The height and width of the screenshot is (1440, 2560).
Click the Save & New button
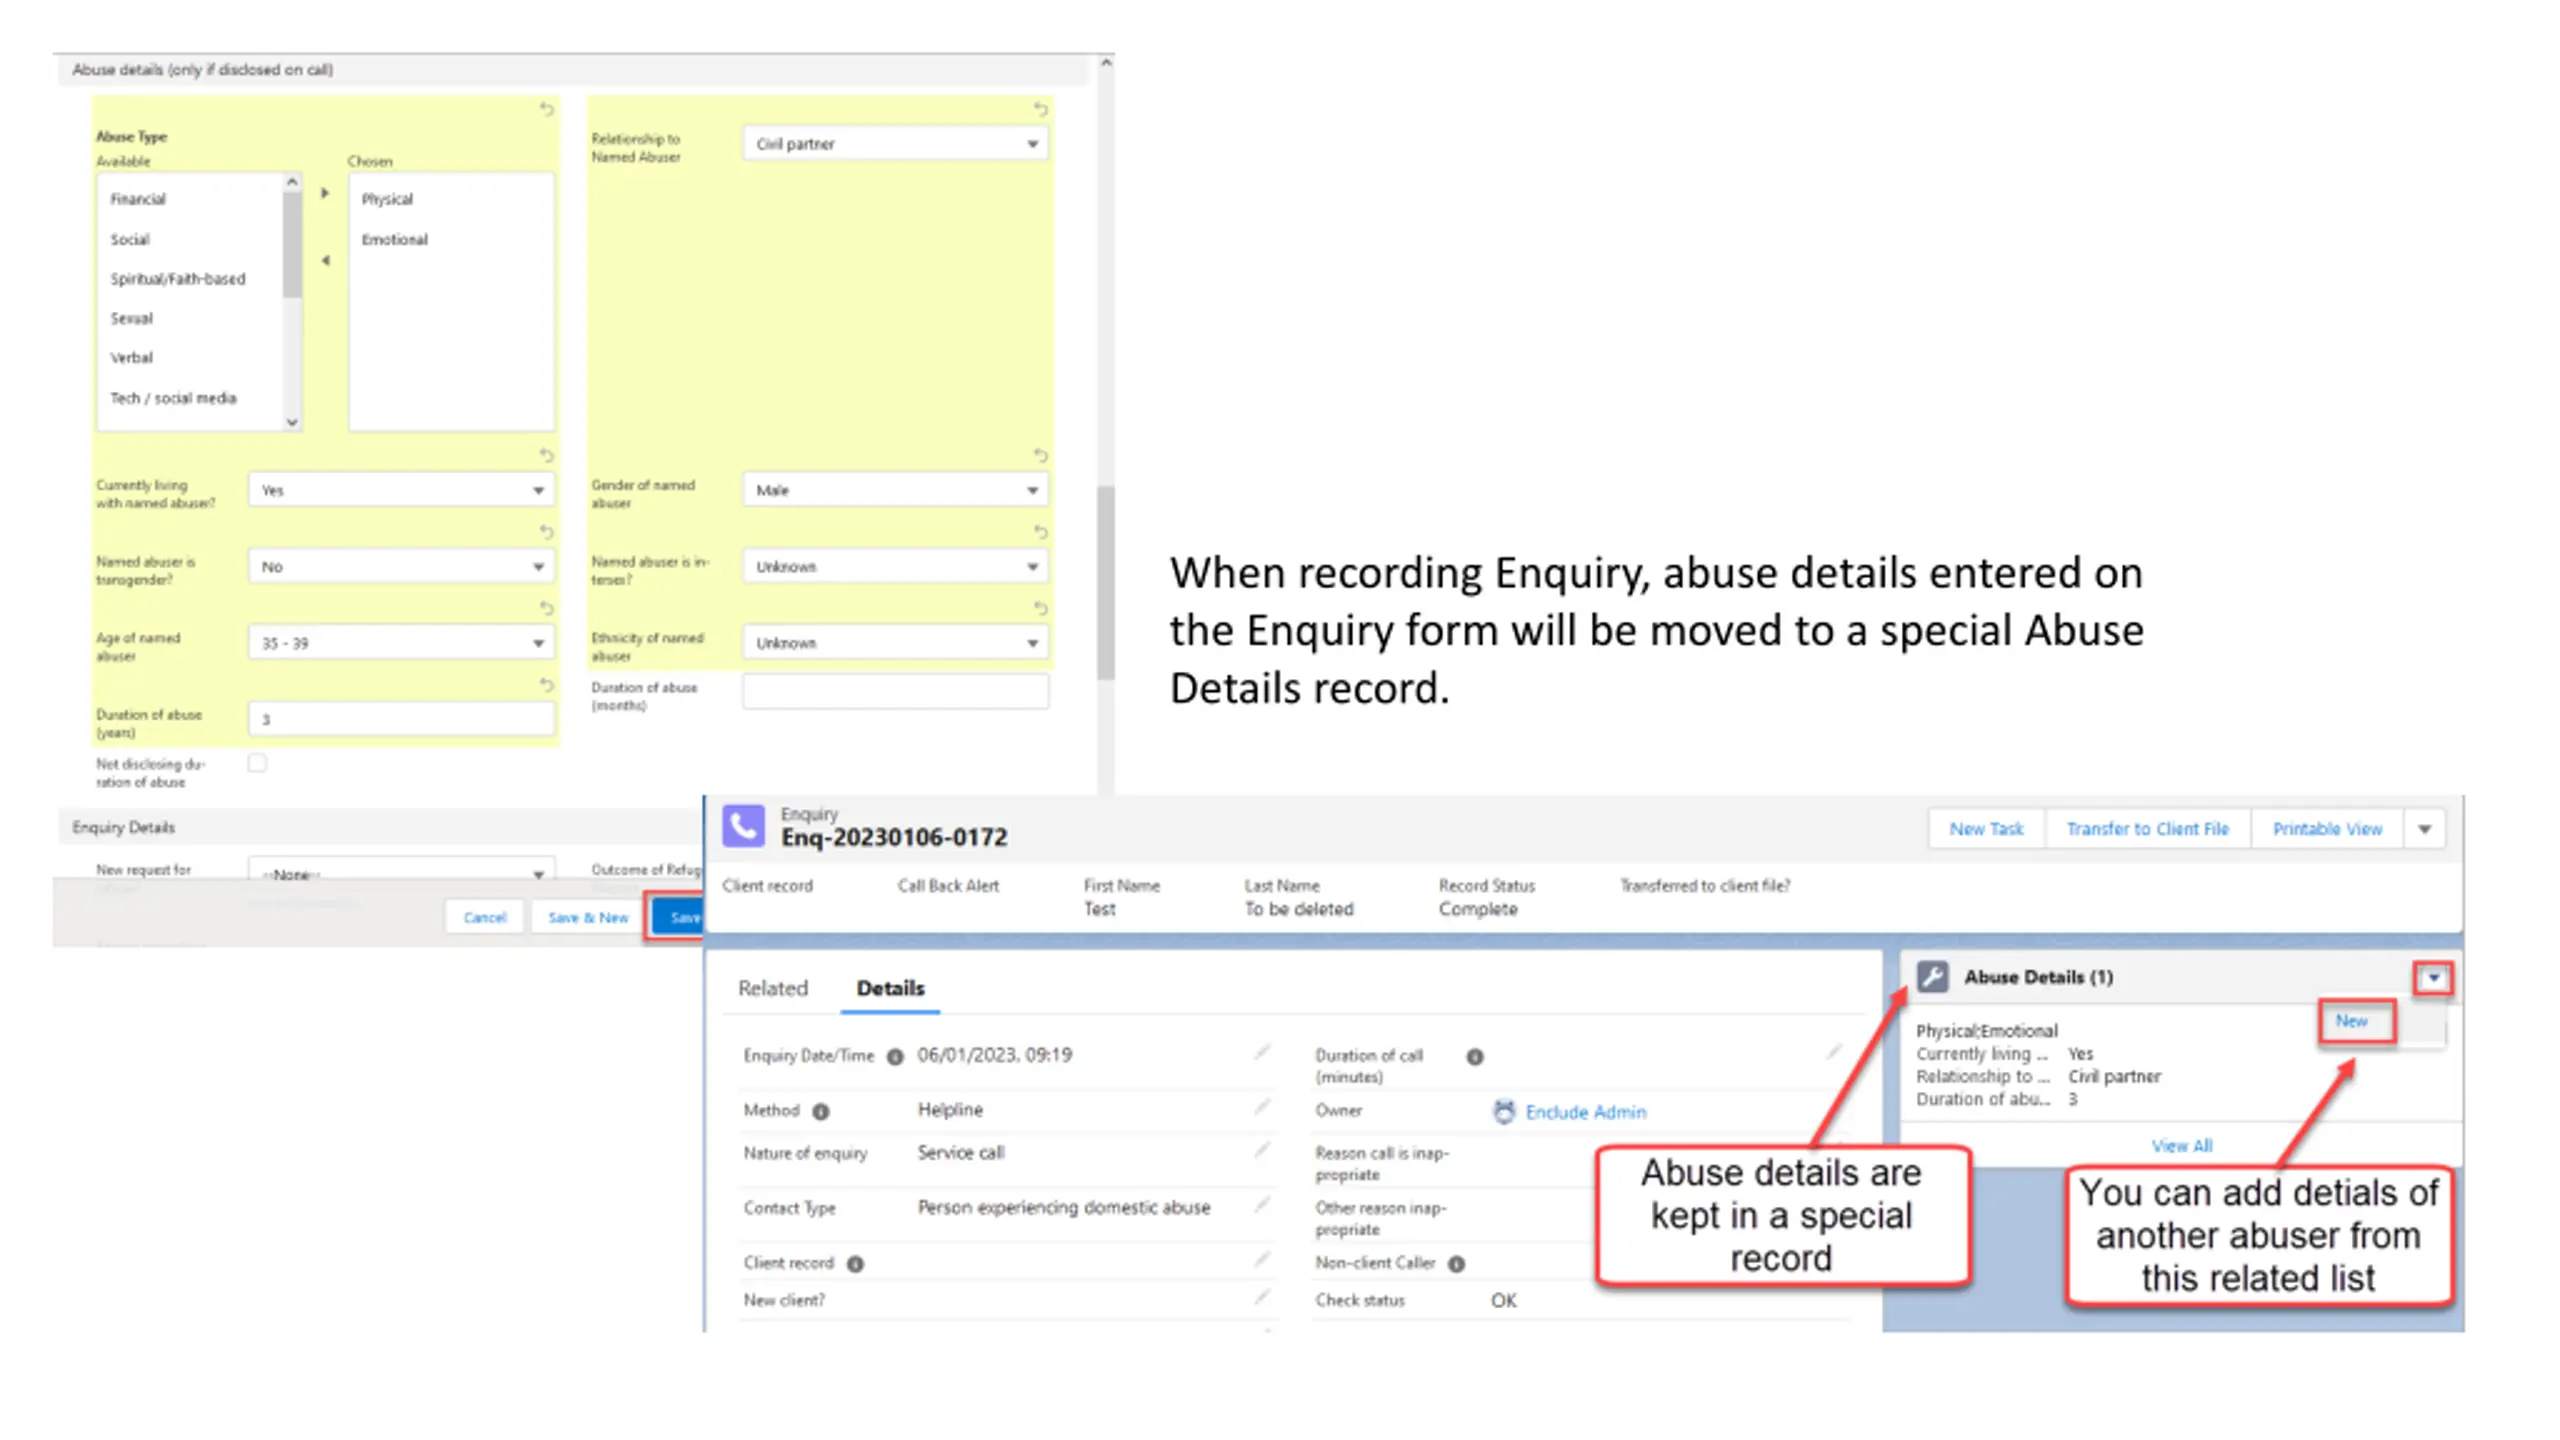588,917
